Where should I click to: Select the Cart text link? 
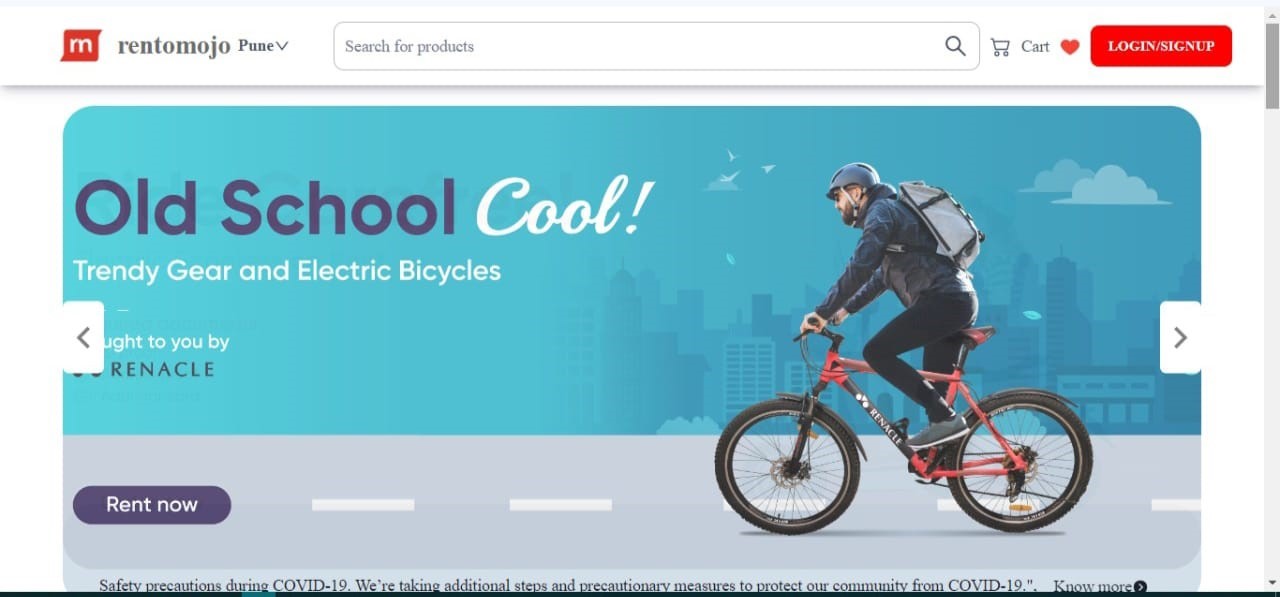pyautogui.click(x=1035, y=47)
